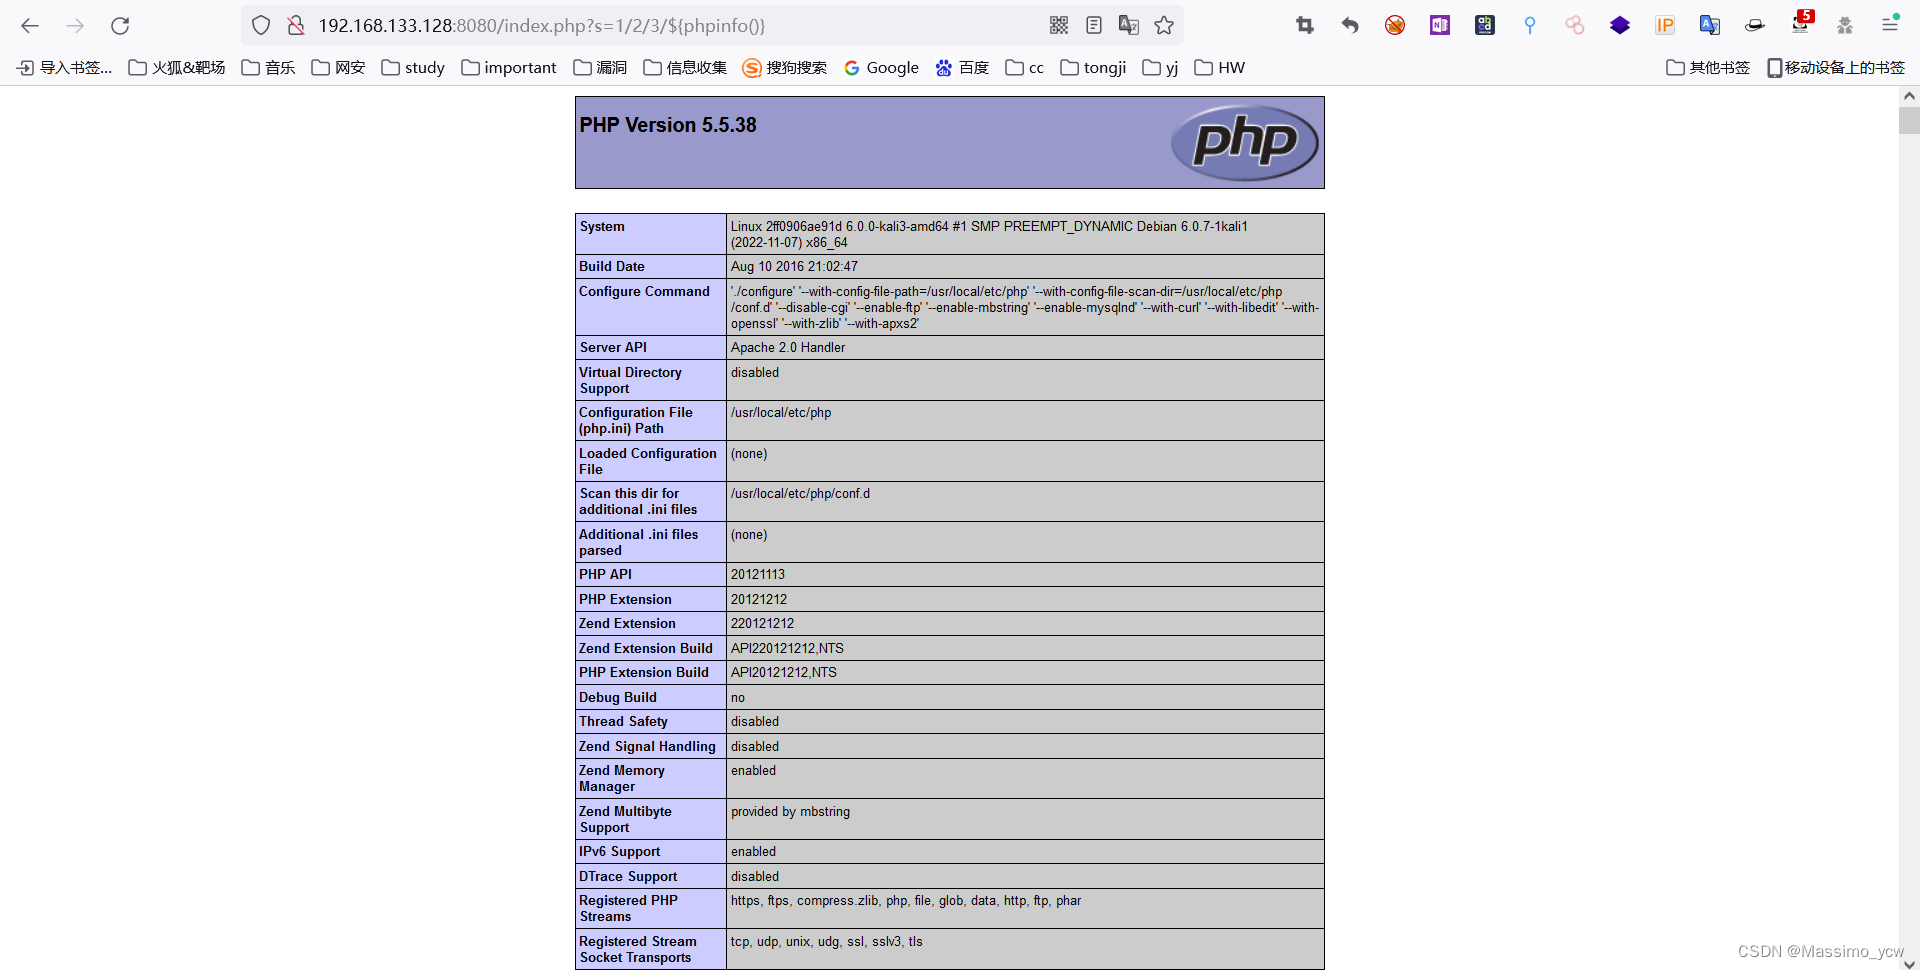Select API20121212,NTS in PHP Extension Build

[784, 673]
